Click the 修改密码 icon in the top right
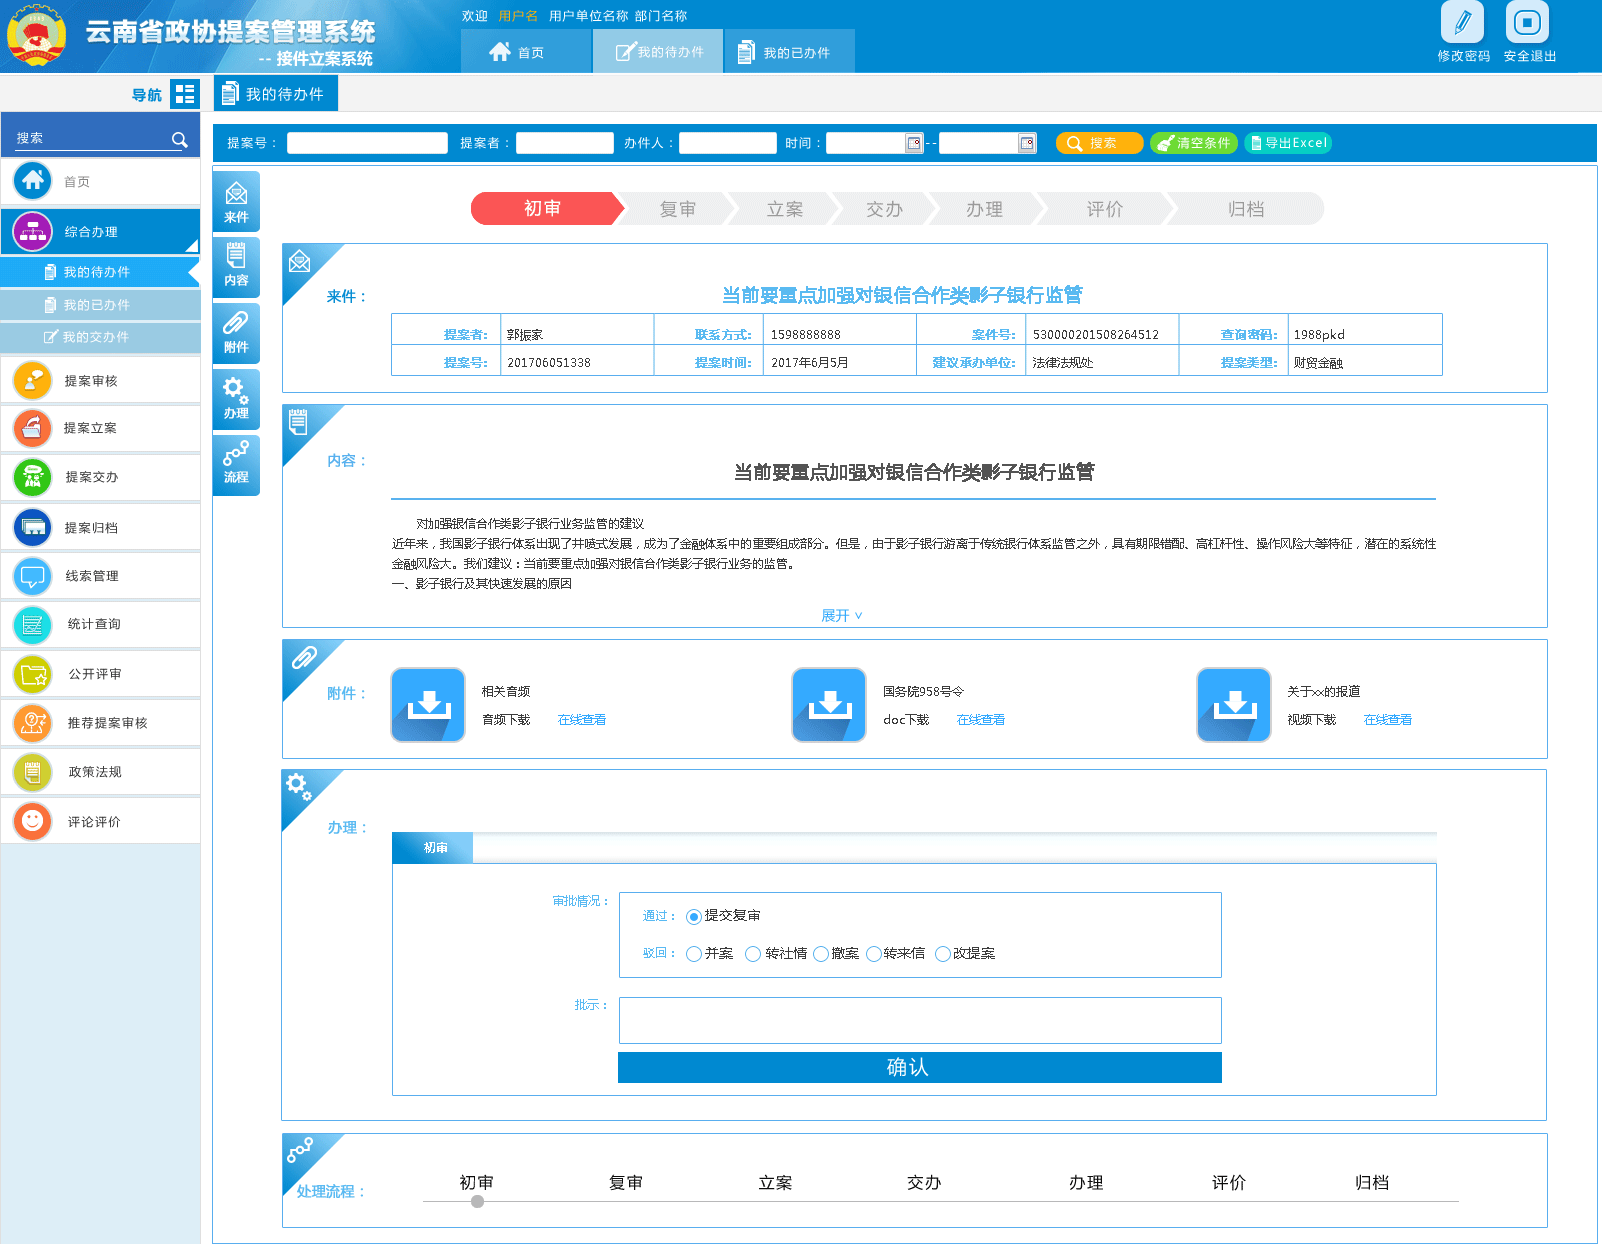Screen dimensions: 1602x1244 pyautogui.click(x=1463, y=27)
